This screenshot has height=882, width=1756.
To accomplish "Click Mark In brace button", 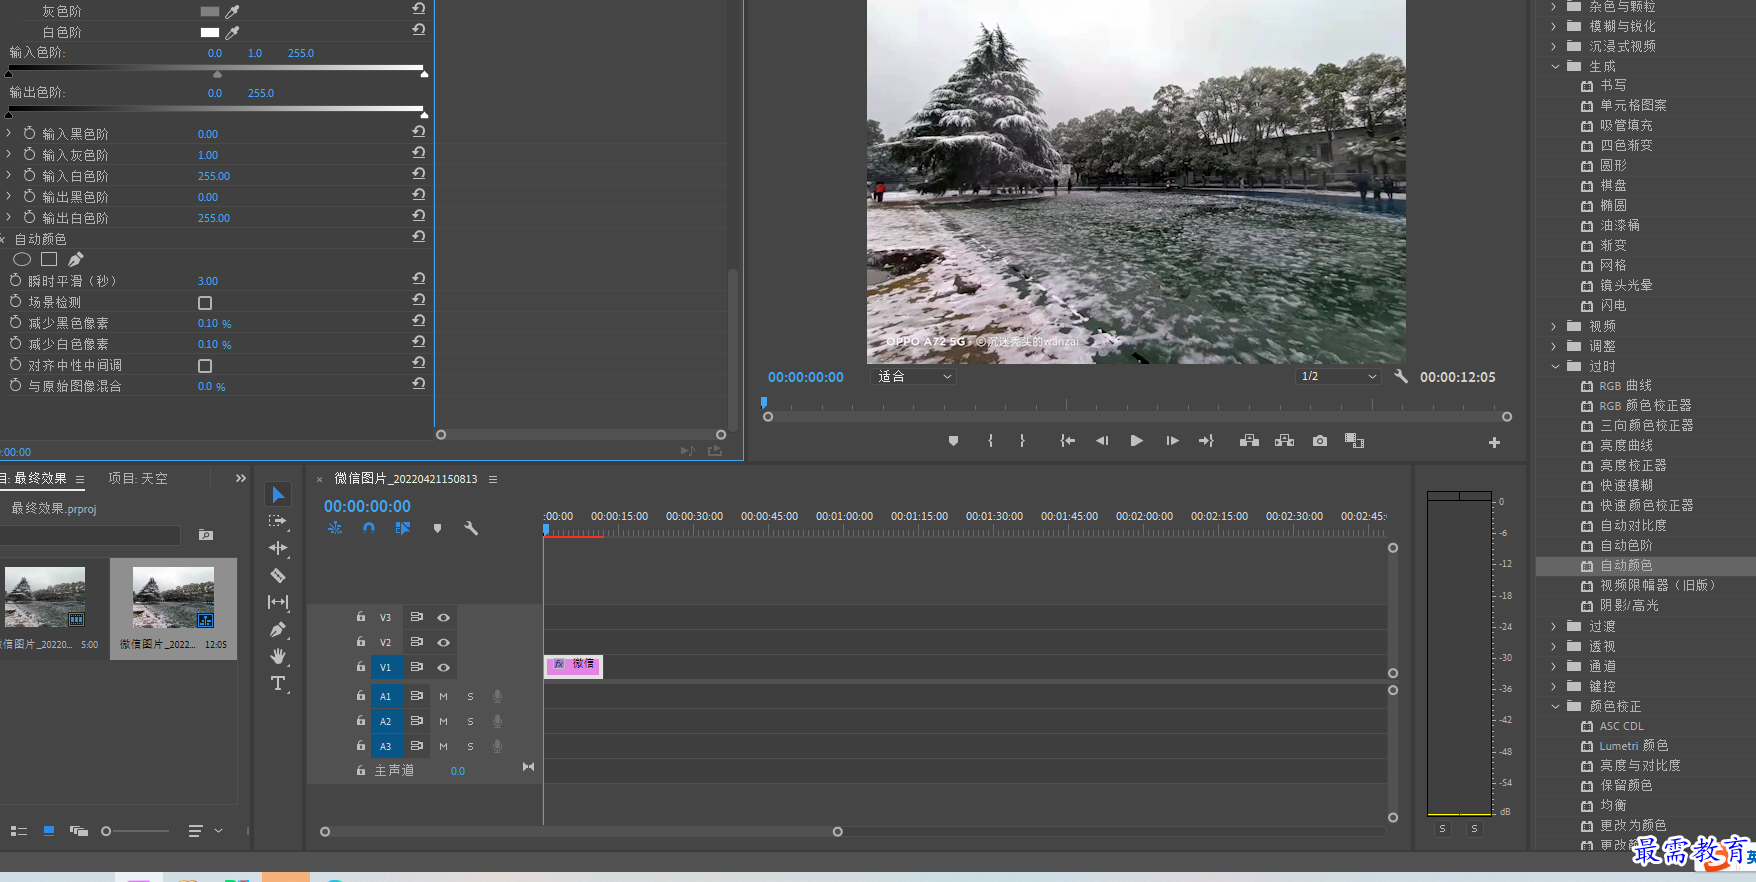I will point(990,441).
